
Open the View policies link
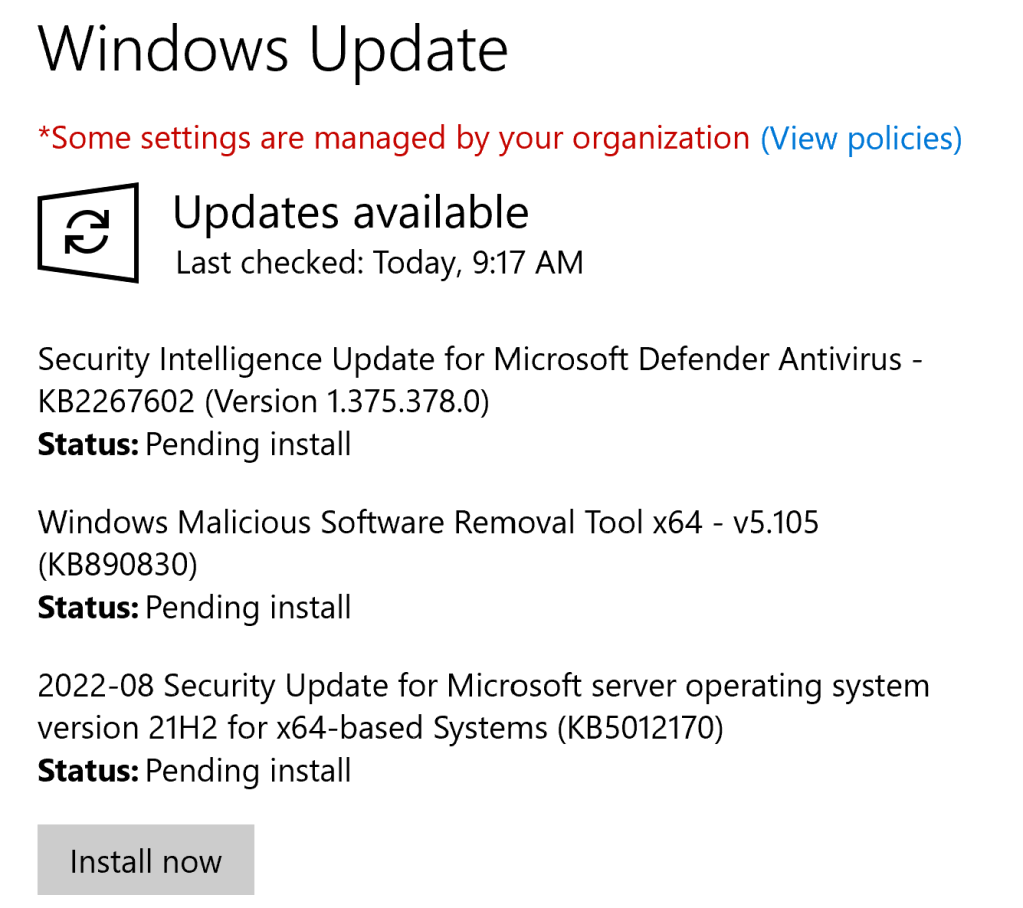[861, 138]
